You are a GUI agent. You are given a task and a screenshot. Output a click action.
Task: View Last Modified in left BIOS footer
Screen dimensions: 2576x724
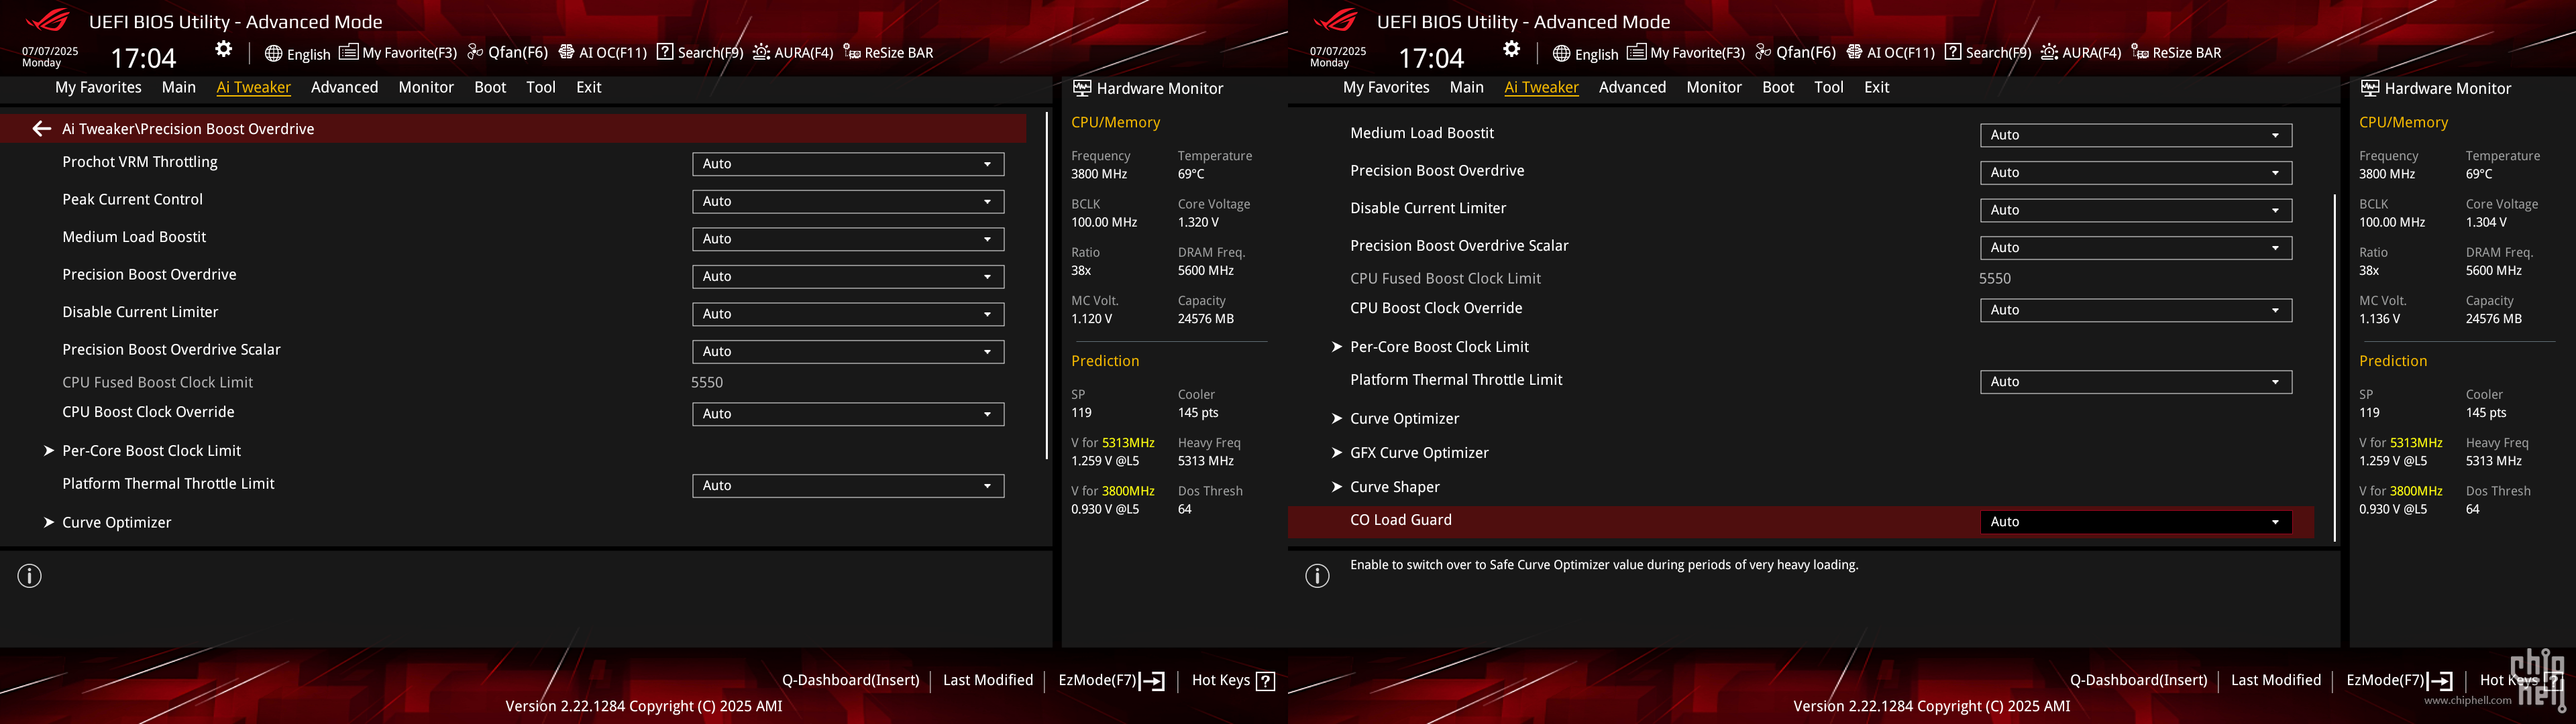988,680
